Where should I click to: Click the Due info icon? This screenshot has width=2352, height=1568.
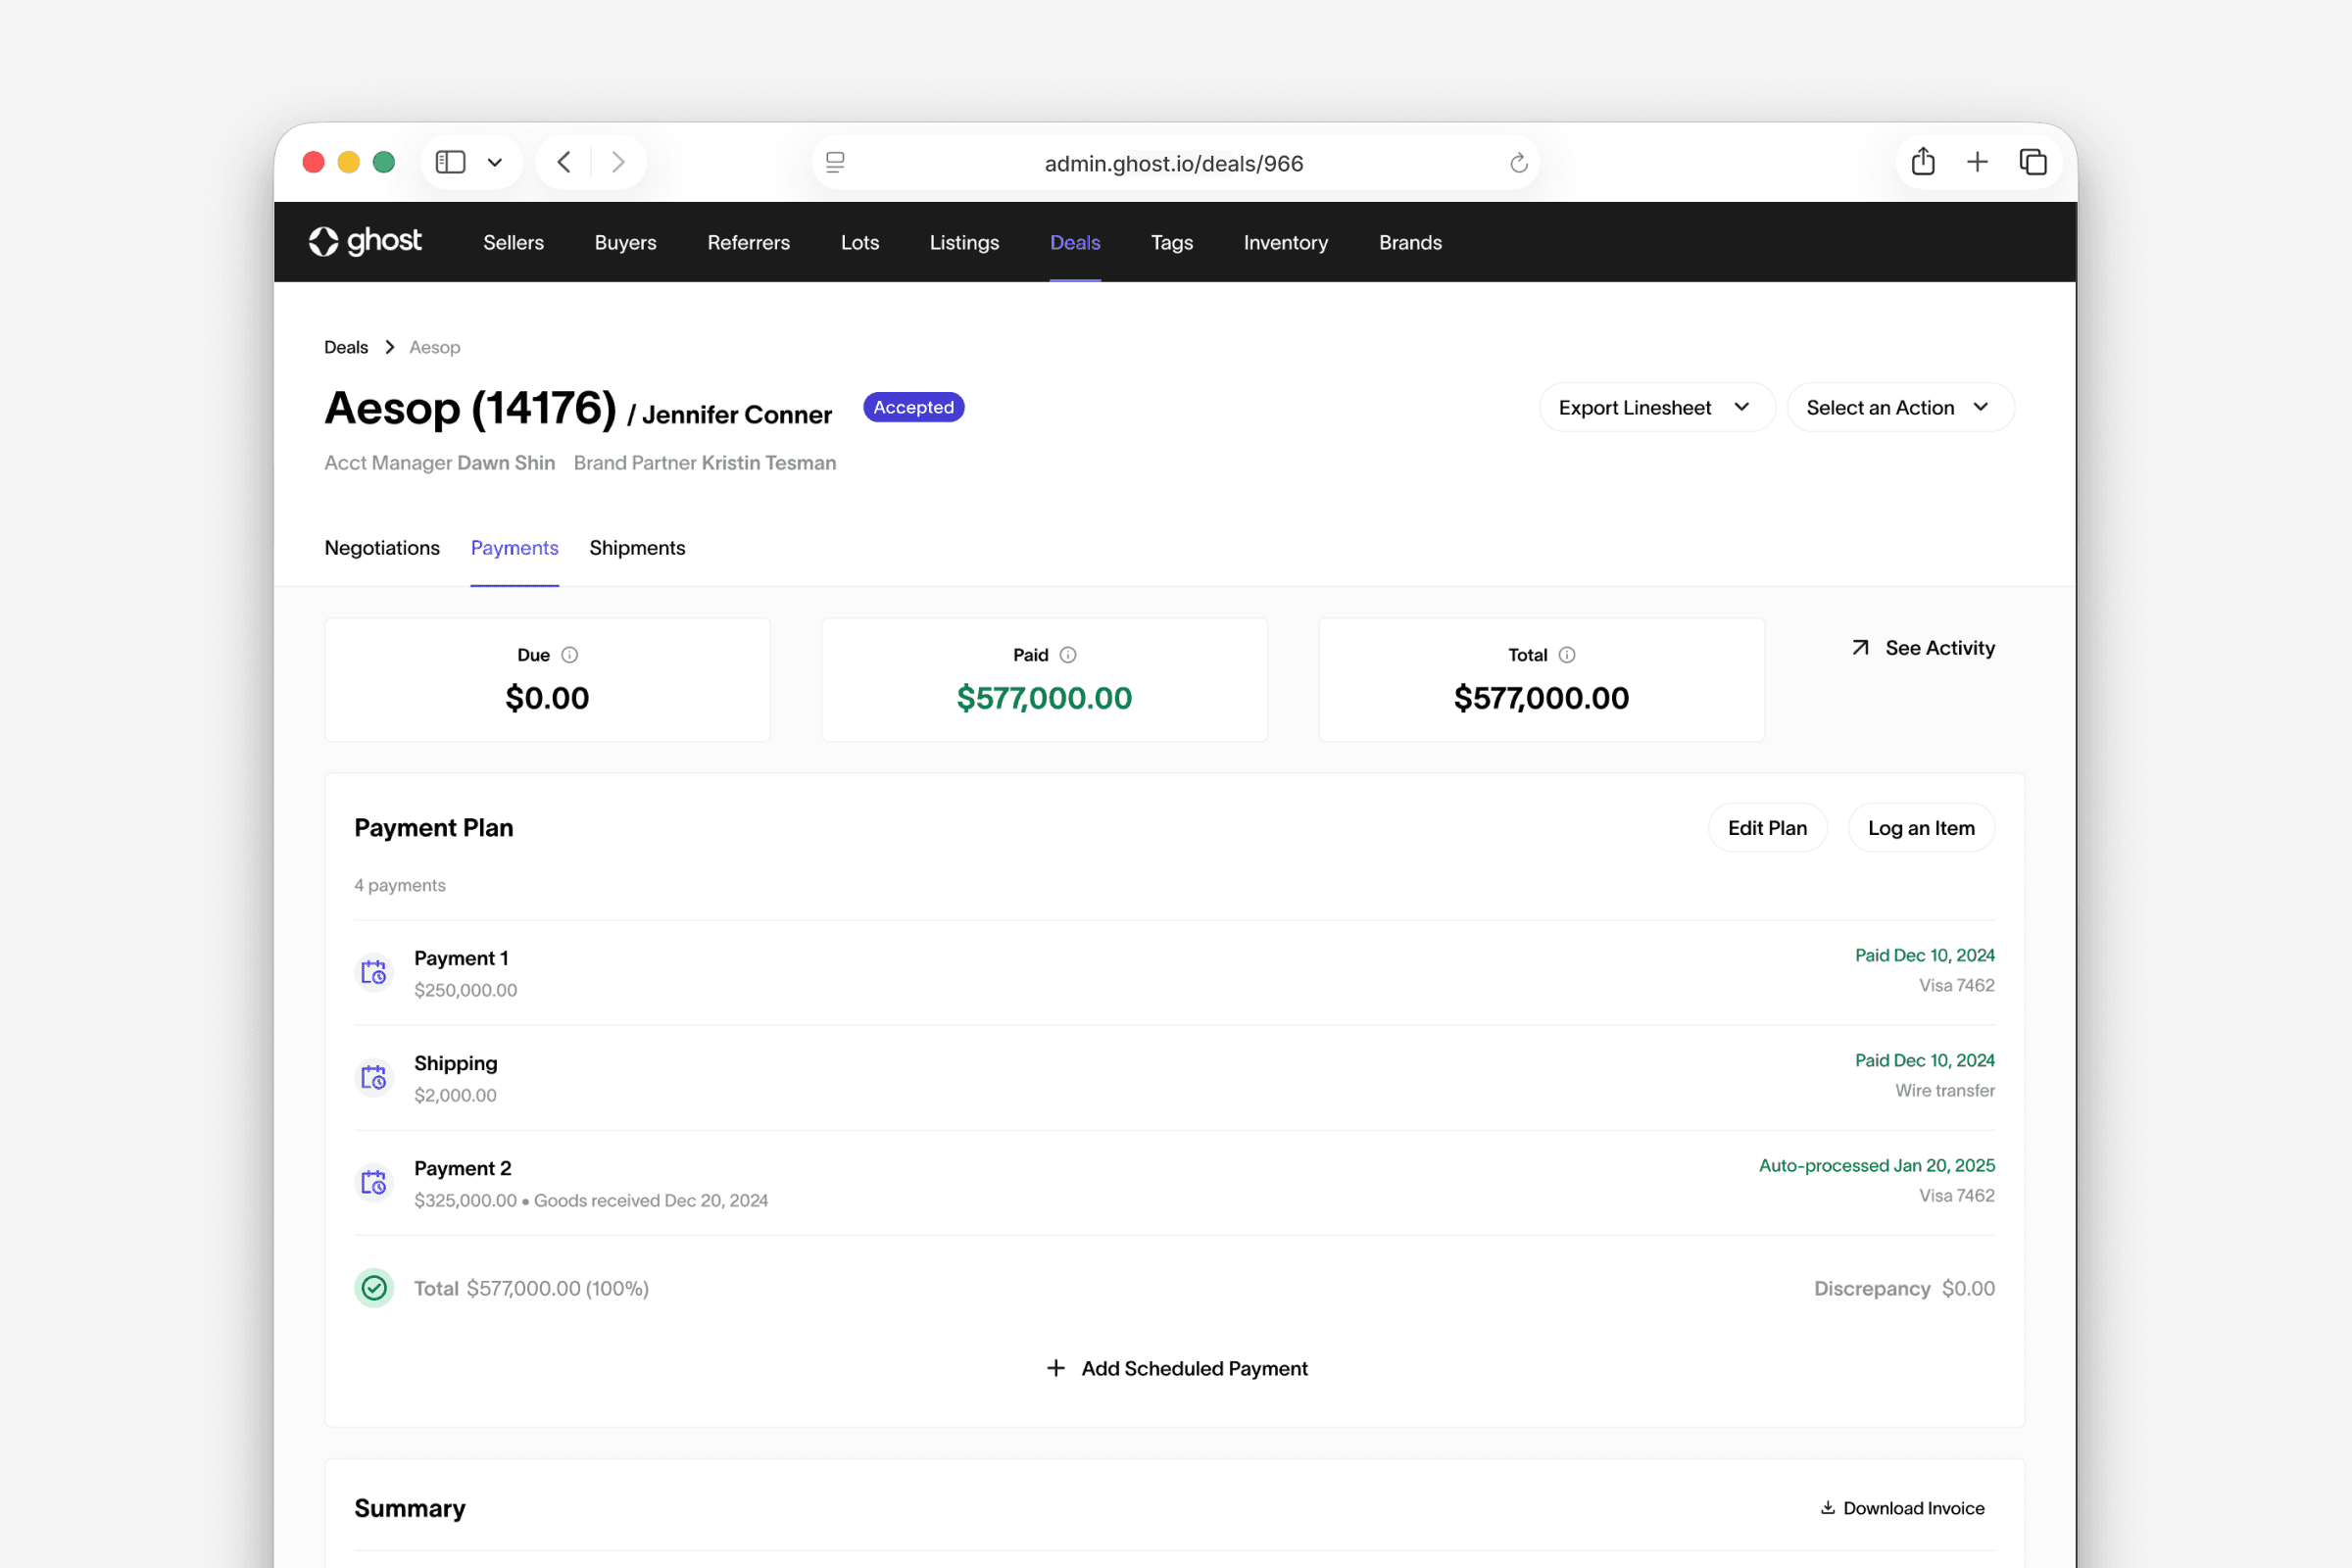pos(570,655)
